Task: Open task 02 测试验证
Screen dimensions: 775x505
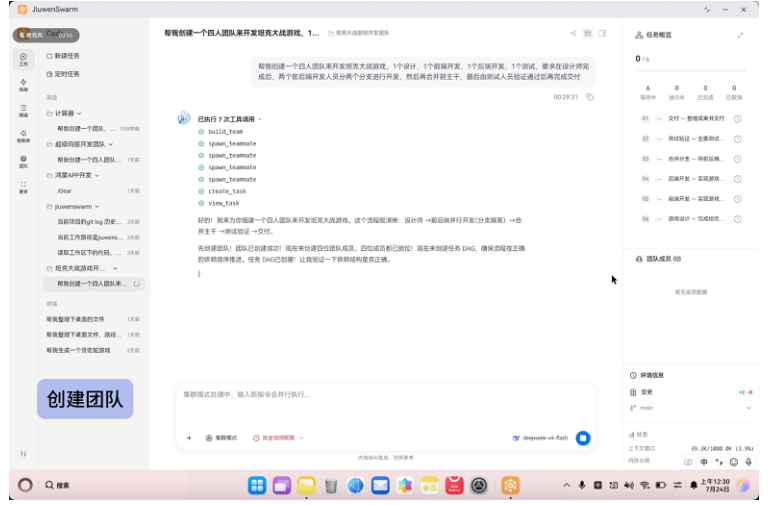Action: 691,139
